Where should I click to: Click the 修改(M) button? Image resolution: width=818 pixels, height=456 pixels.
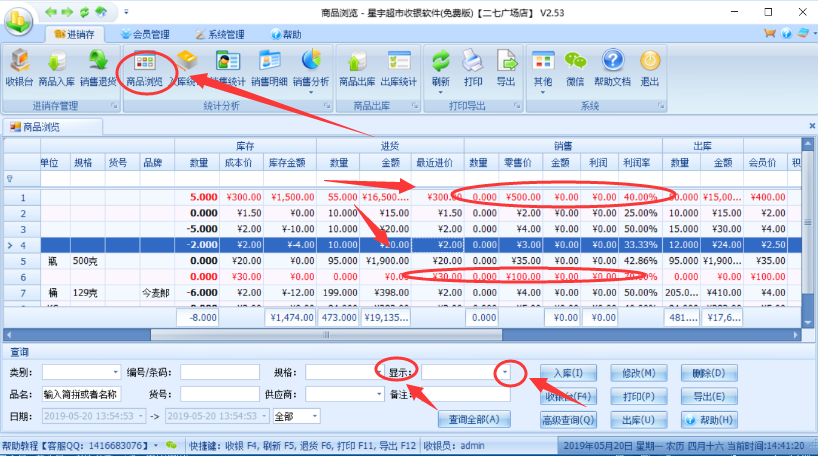pos(638,372)
